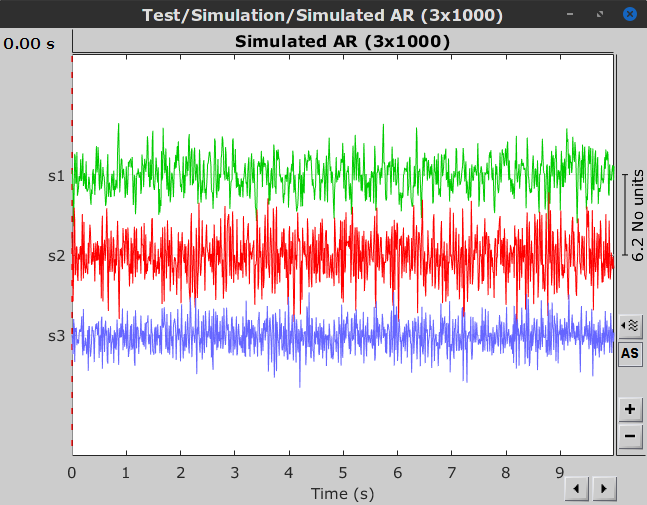Viewport: 647px width, 505px height.
Task: Click the 6.2 No units amplitude scale bar
Action: [636, 215]
